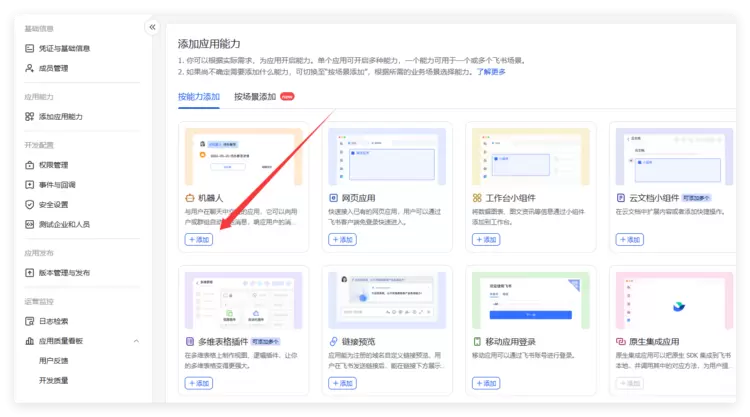Click the 移动应用登录 preview thumbnail
This screenshot has width=750, height=417.
(x=523, y=300)
